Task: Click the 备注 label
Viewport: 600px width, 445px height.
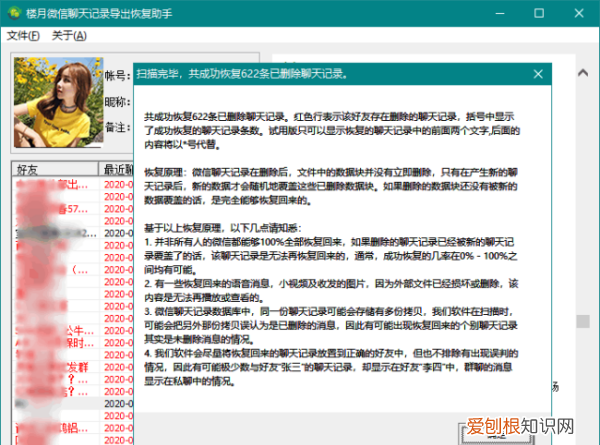Action: click(117, 127)
